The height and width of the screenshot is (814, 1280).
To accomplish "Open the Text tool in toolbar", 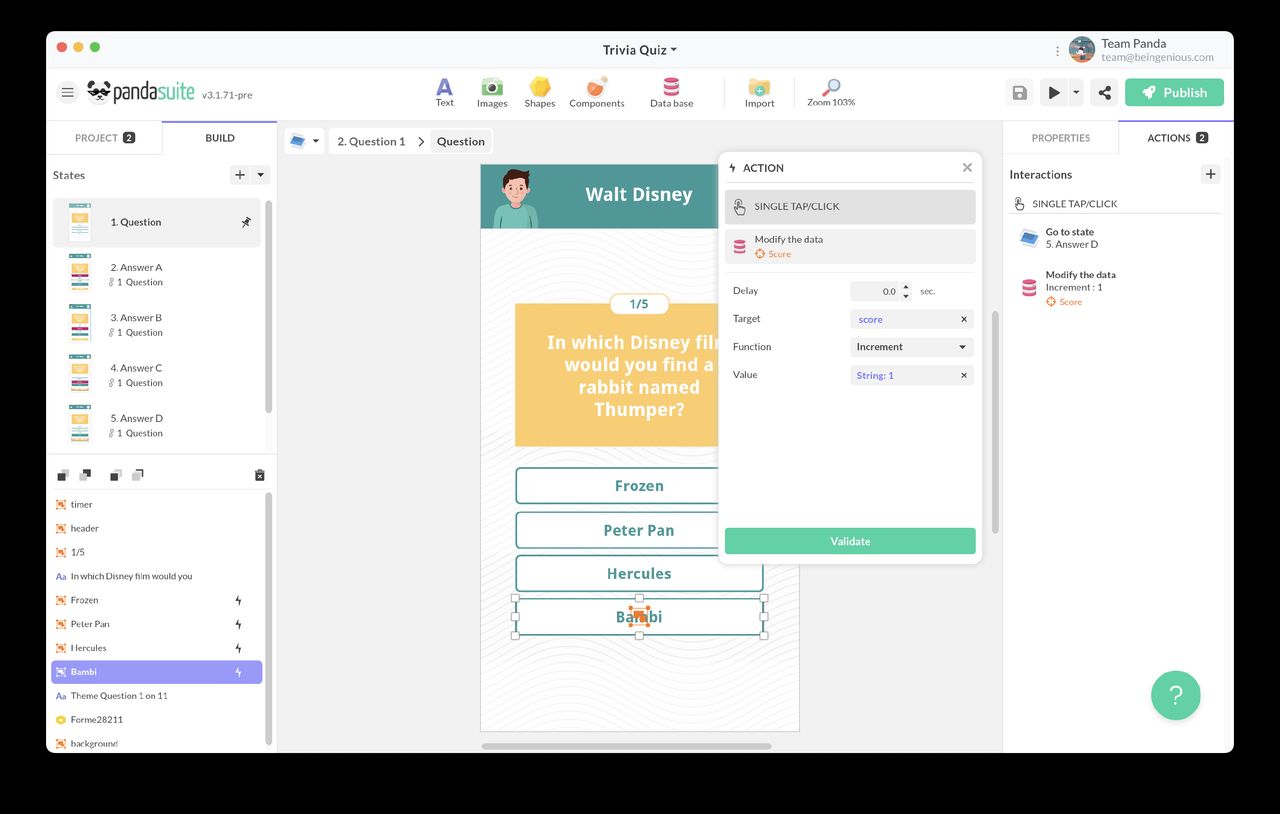I will [x=444, y=92].
